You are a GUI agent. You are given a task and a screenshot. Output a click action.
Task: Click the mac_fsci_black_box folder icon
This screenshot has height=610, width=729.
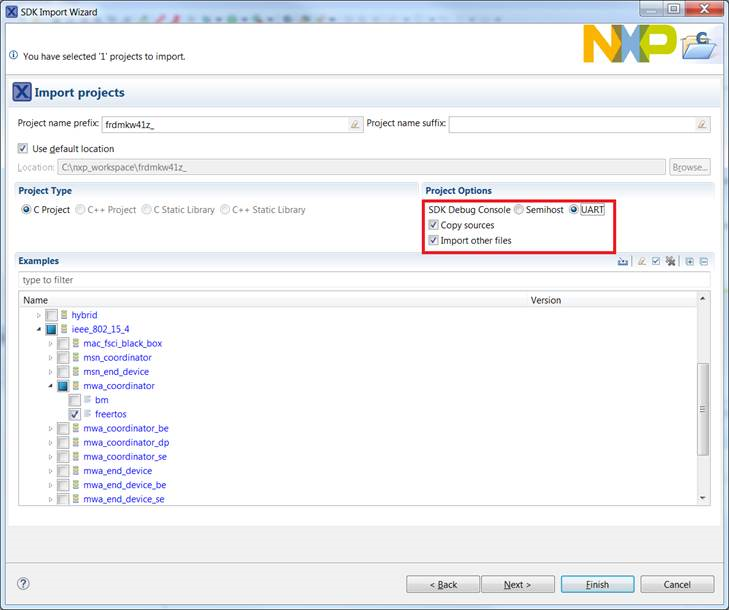tap(76, 343)
